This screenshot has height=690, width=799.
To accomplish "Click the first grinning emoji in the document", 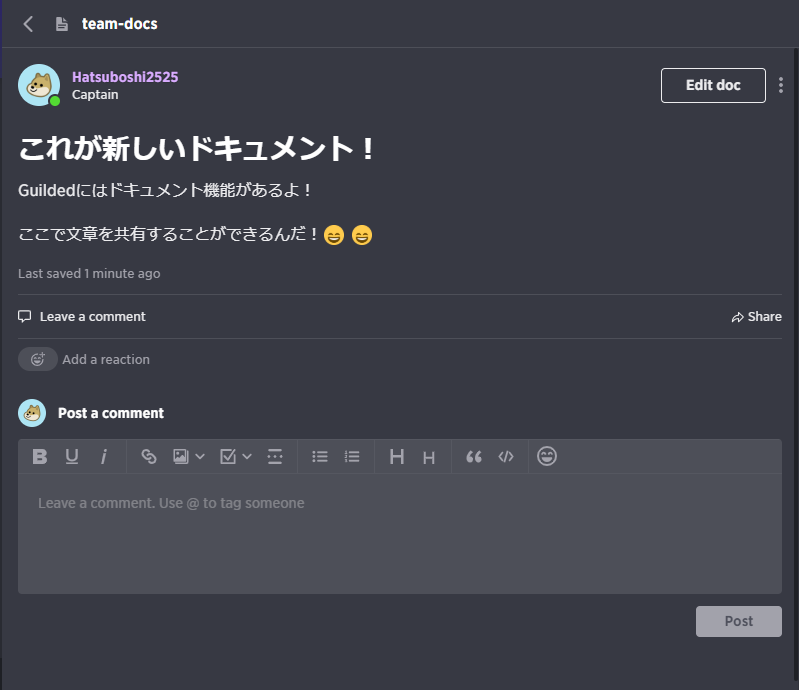I will coord(334,235).
